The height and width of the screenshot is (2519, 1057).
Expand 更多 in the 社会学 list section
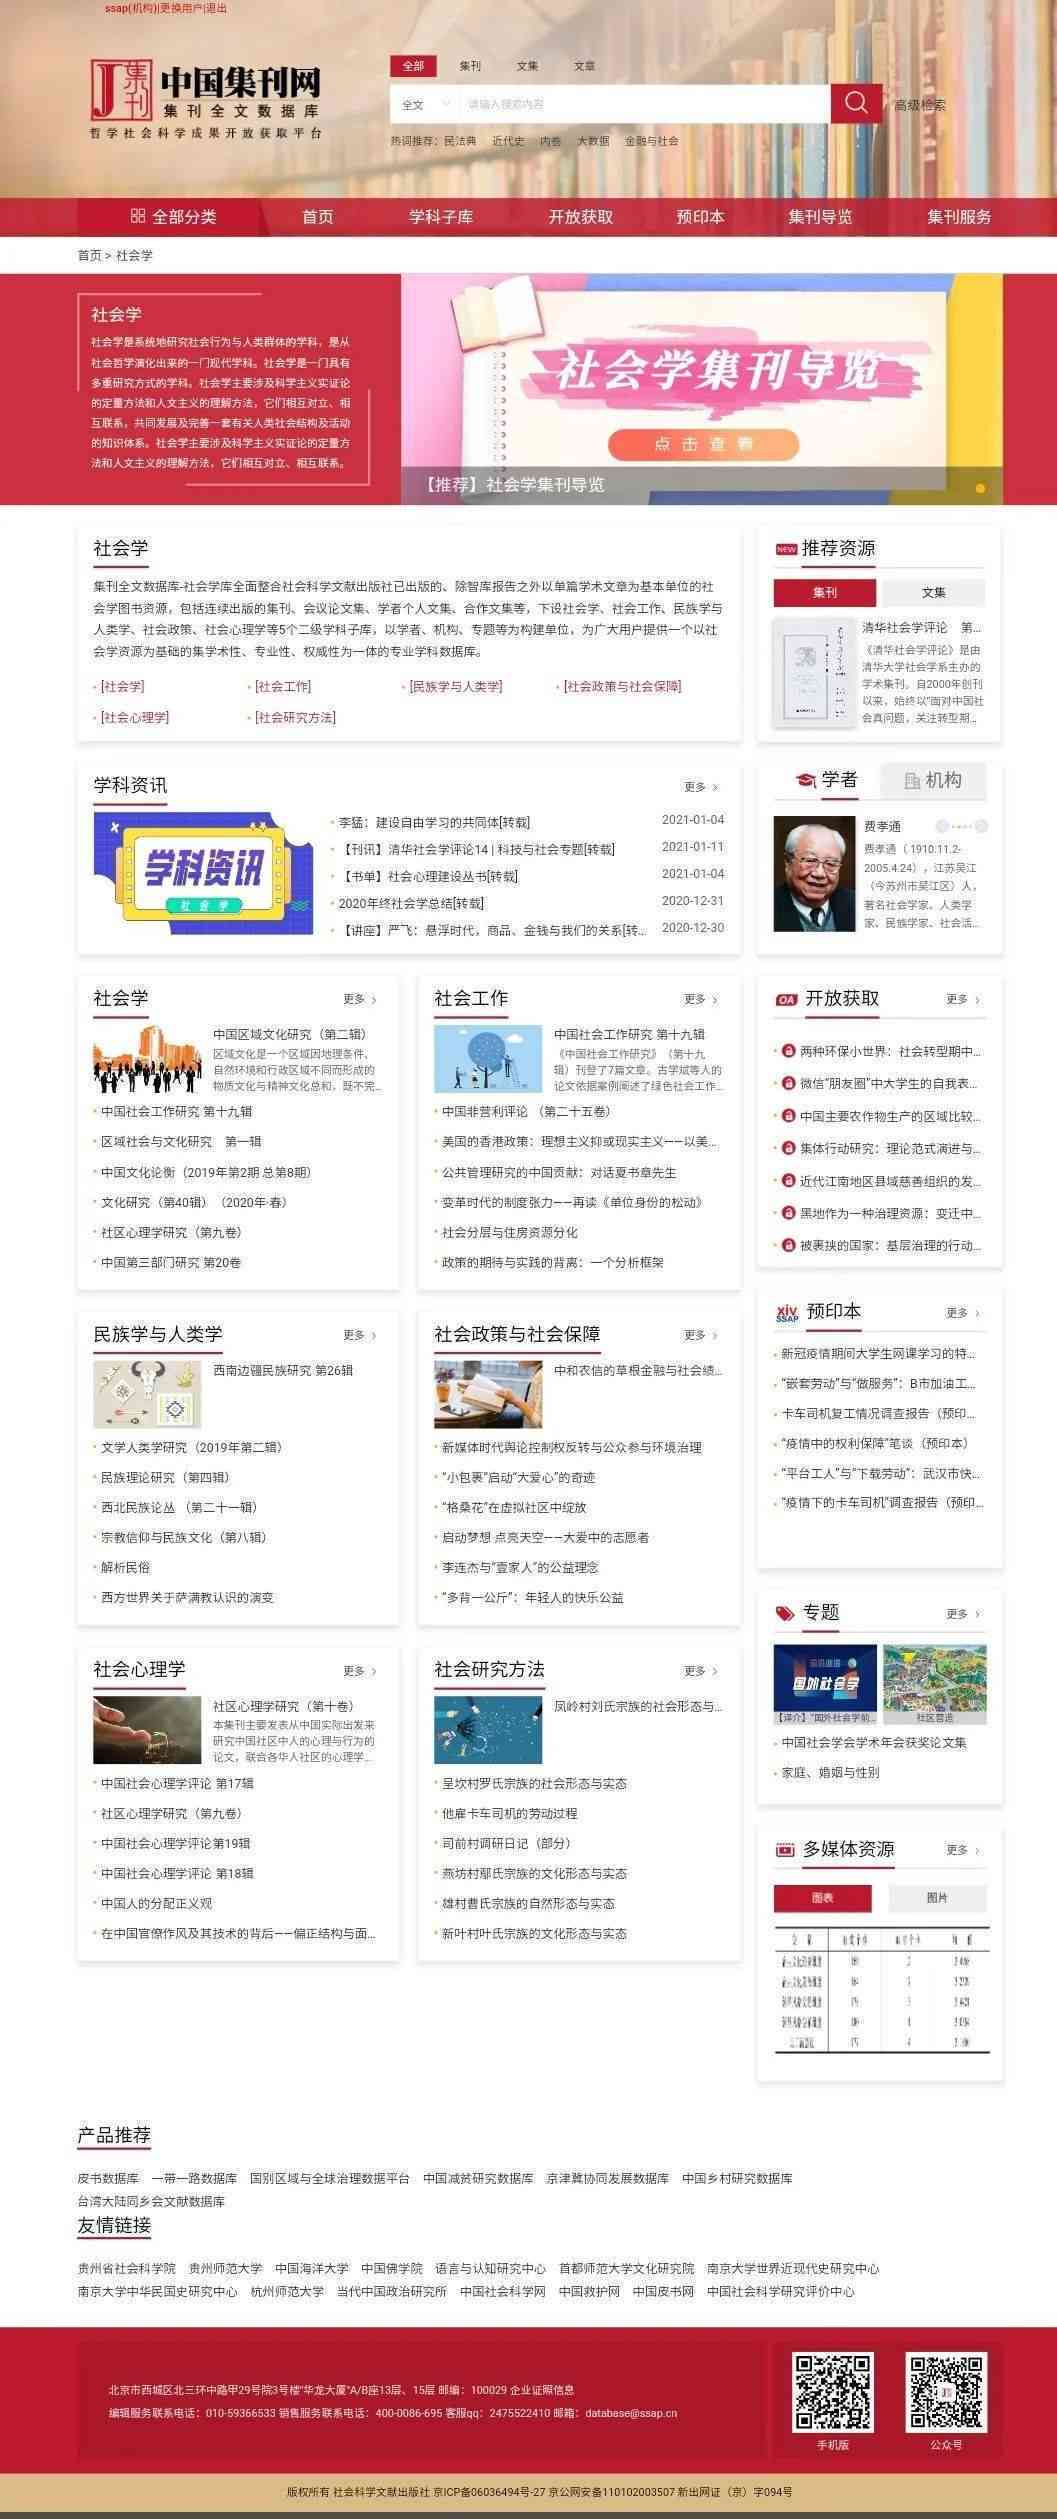click(360, 999)
